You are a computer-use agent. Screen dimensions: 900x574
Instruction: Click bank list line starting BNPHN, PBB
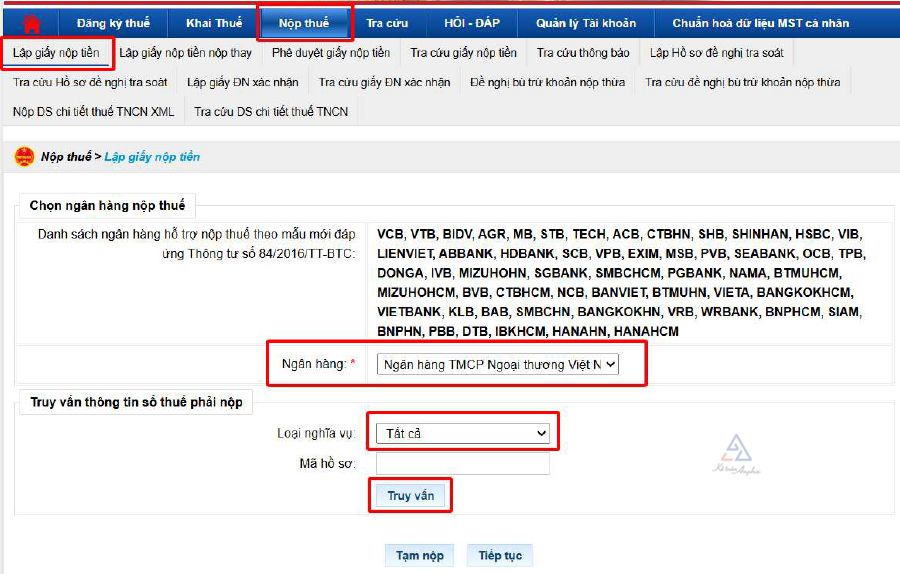(527, 331)
